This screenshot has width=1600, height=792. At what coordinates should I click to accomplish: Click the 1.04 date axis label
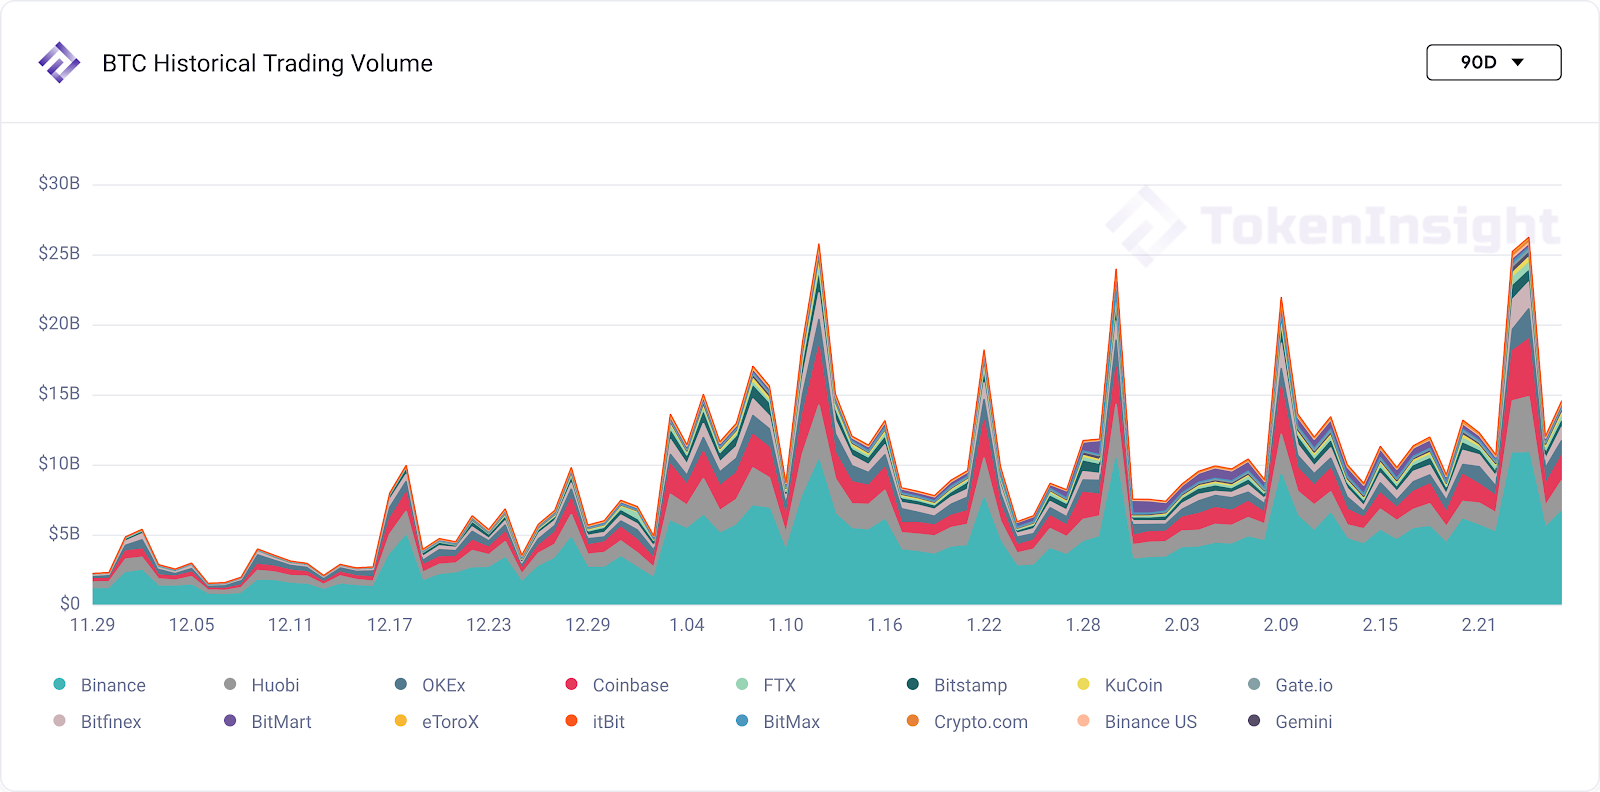[687, 625]
